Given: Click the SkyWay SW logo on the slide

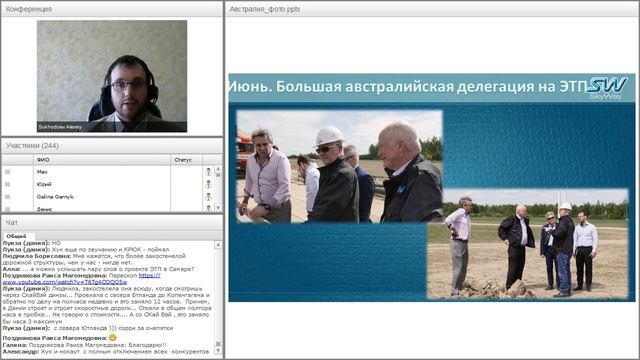Looking at the screenshot, I should click(x=607, y=87).
